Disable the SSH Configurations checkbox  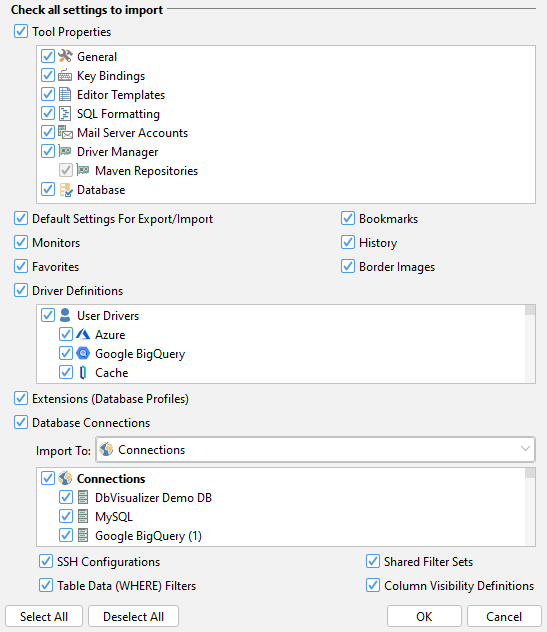[x=46, y=561]
